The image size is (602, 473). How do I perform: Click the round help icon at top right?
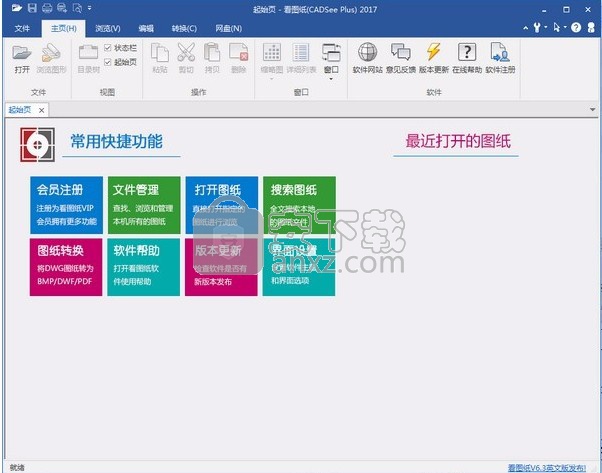point(576,28)
